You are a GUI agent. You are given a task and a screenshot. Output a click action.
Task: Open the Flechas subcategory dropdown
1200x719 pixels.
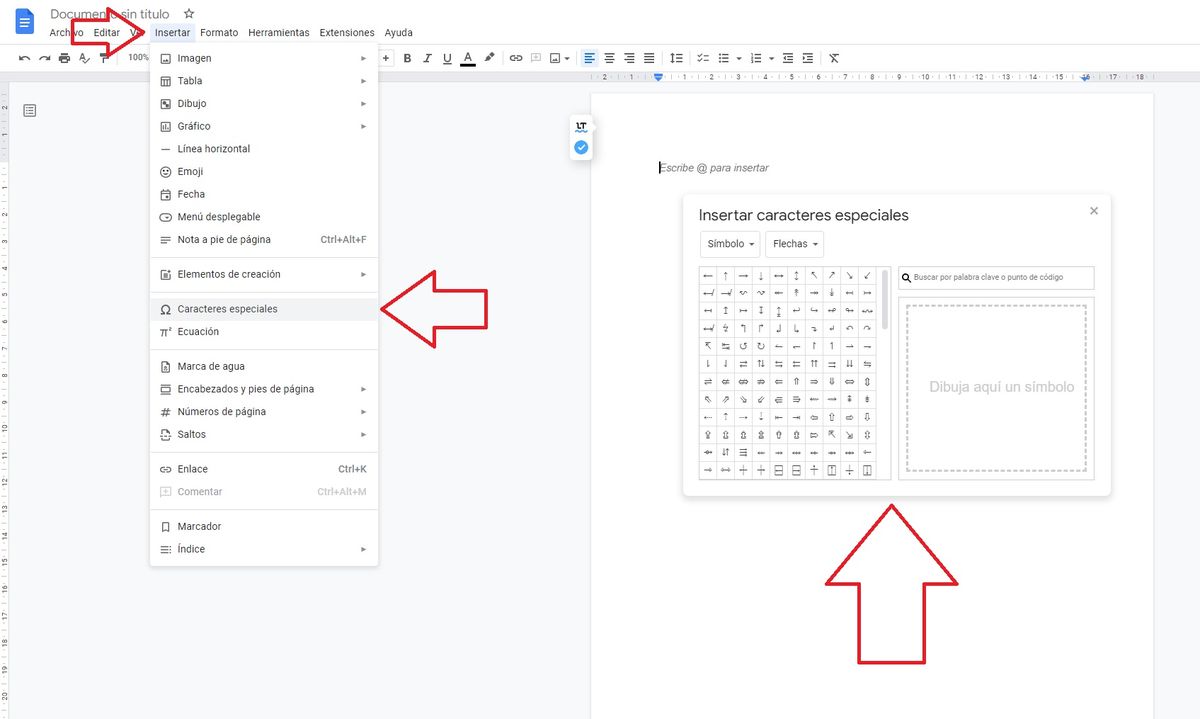tap(793, 243)
